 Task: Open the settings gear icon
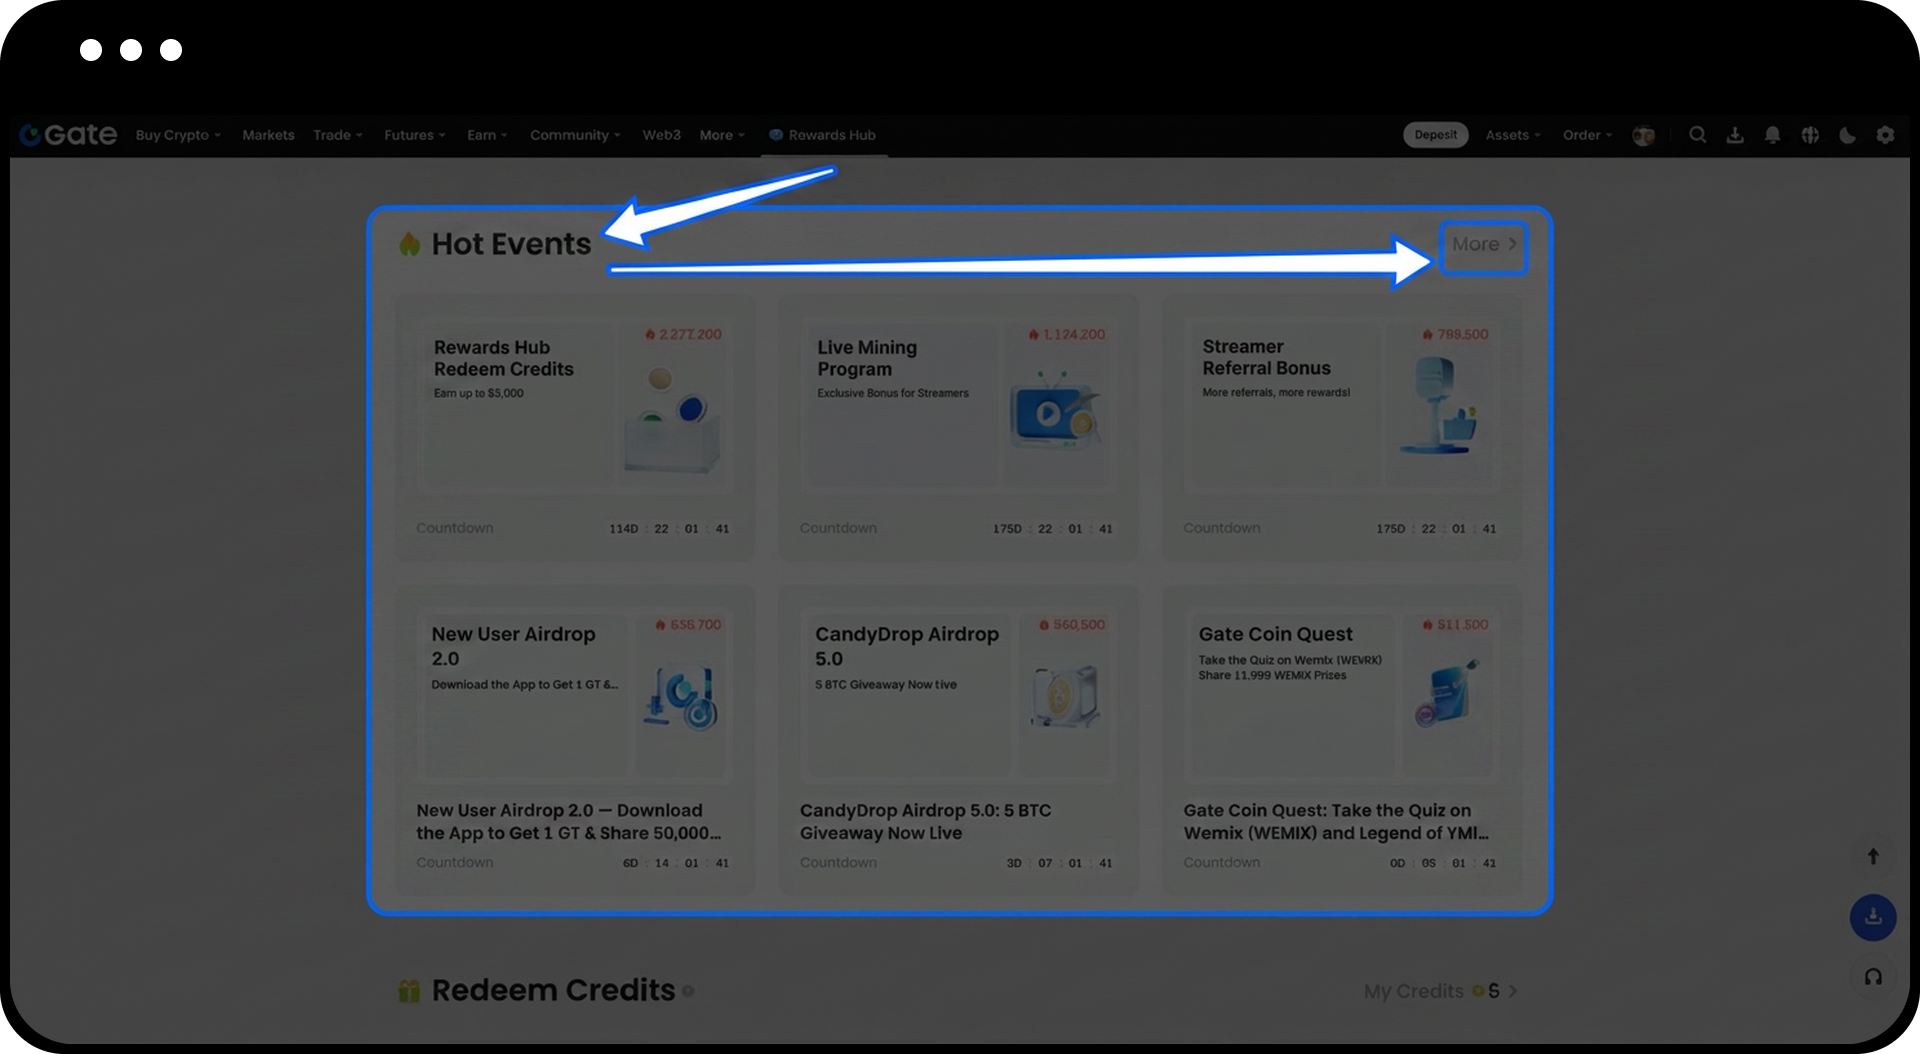coord(1885,135)
